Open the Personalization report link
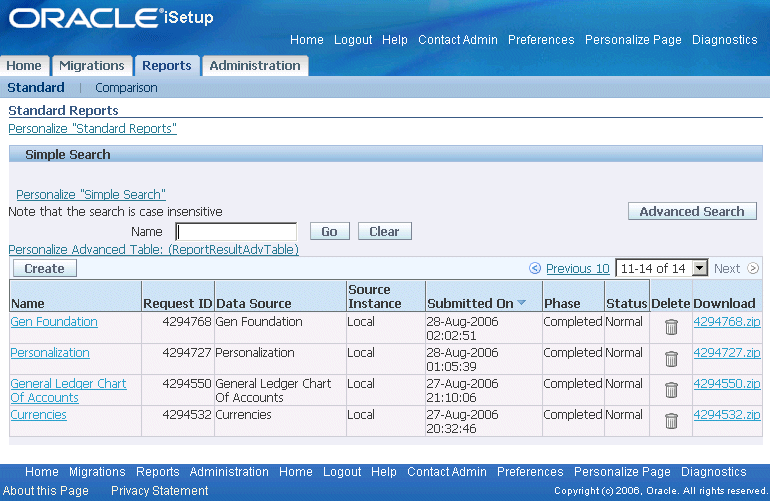 [50, 353]
